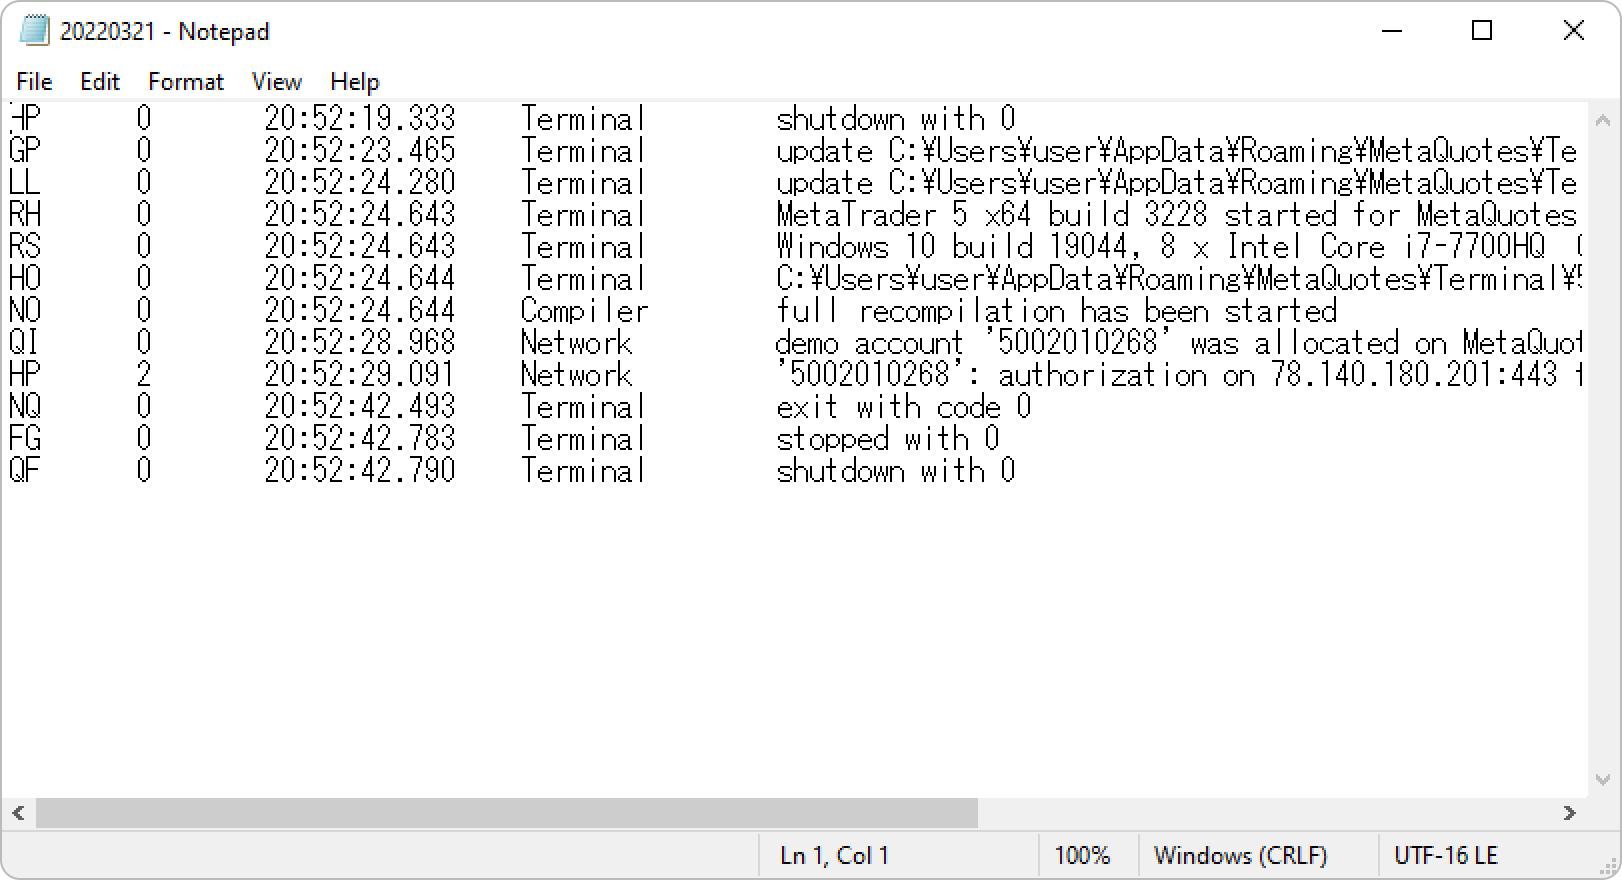
Task: Click timestamp 20:52:42.783
Action: (360, 439)
